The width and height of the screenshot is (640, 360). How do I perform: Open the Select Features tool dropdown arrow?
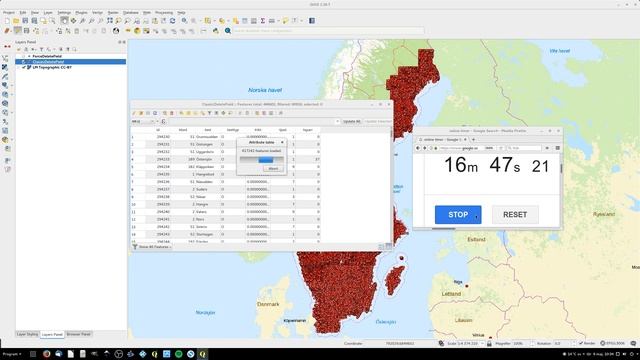tap(214, 21)
